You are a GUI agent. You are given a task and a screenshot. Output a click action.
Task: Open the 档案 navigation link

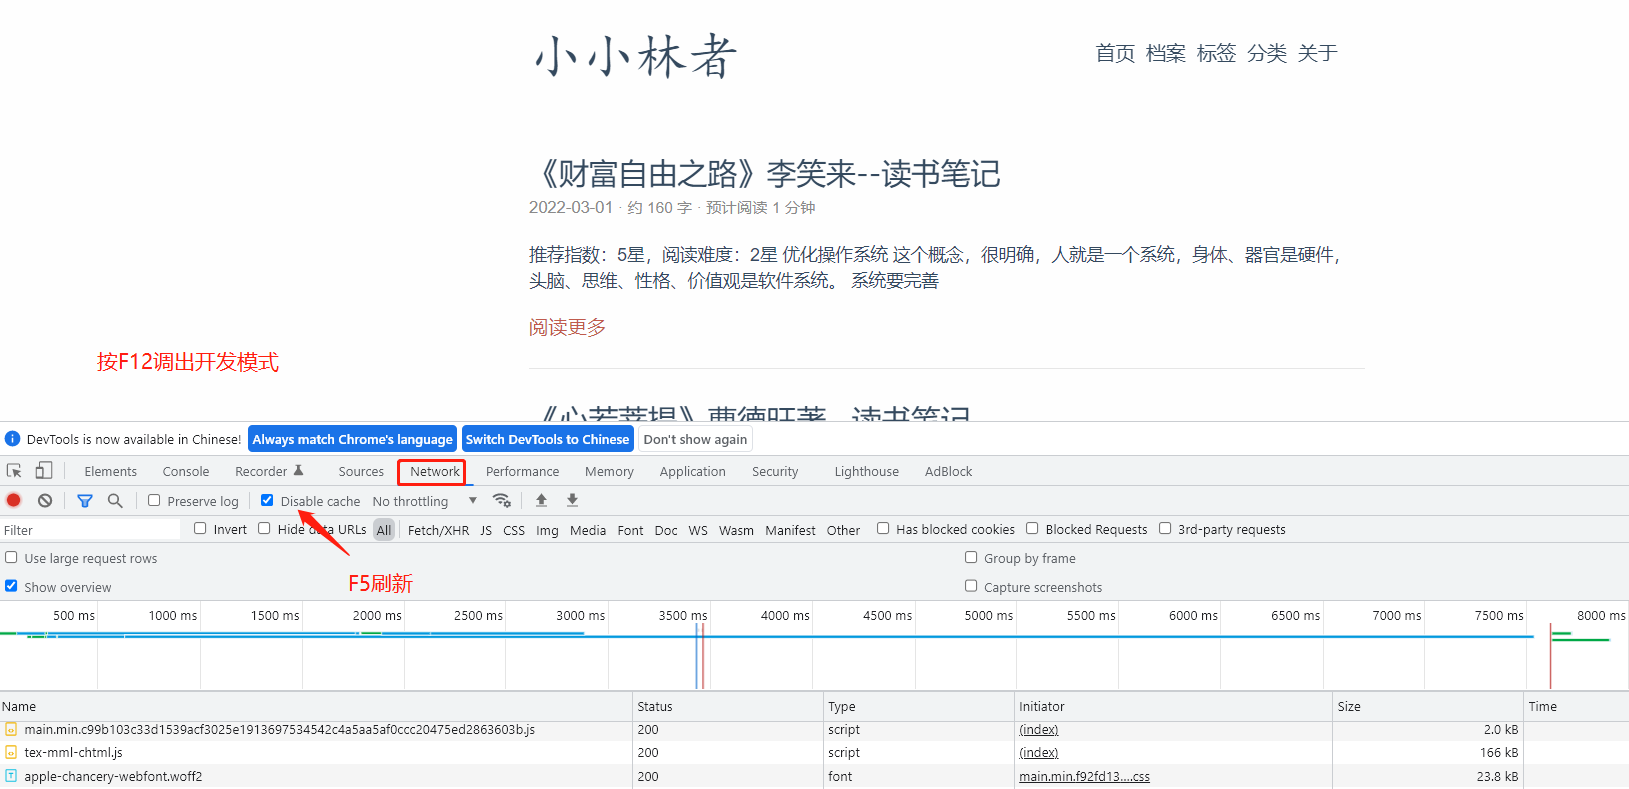(x=1166, y=53)
